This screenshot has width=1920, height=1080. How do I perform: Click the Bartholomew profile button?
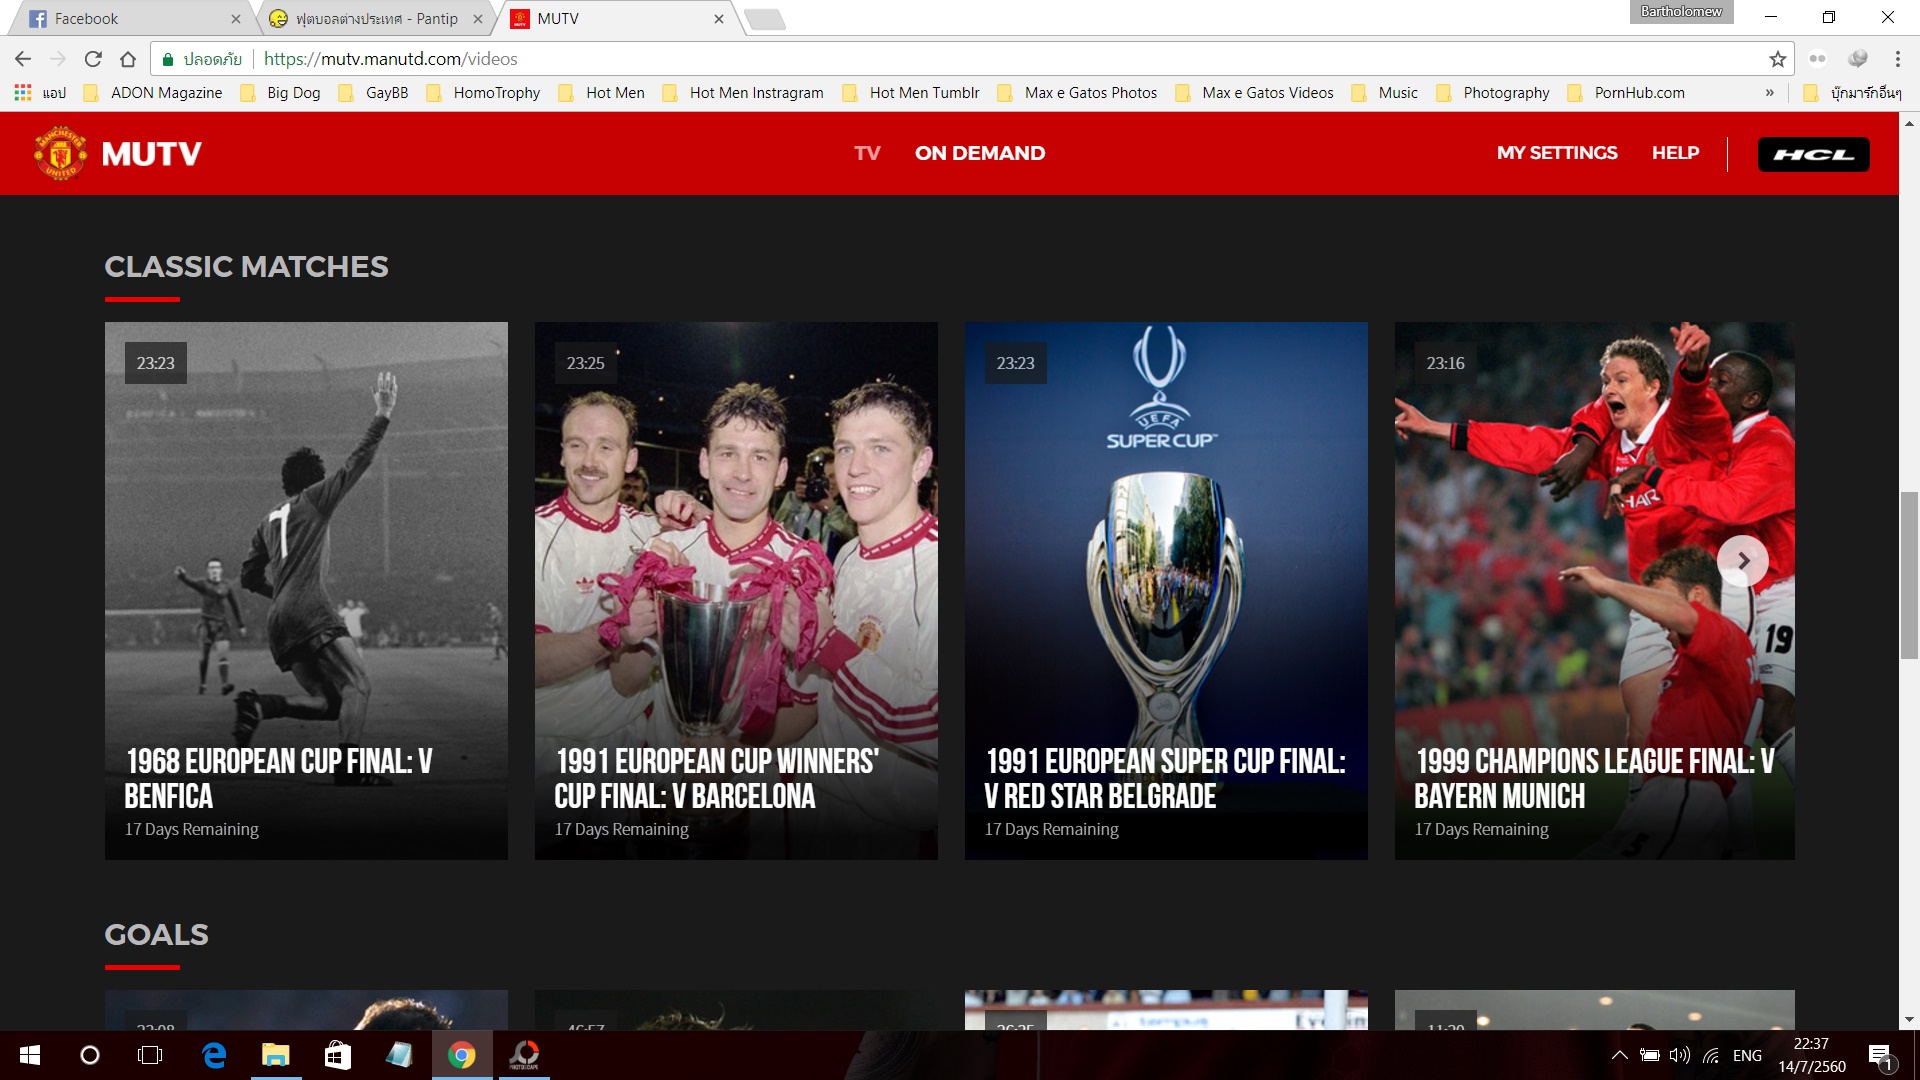[1681, 12]
